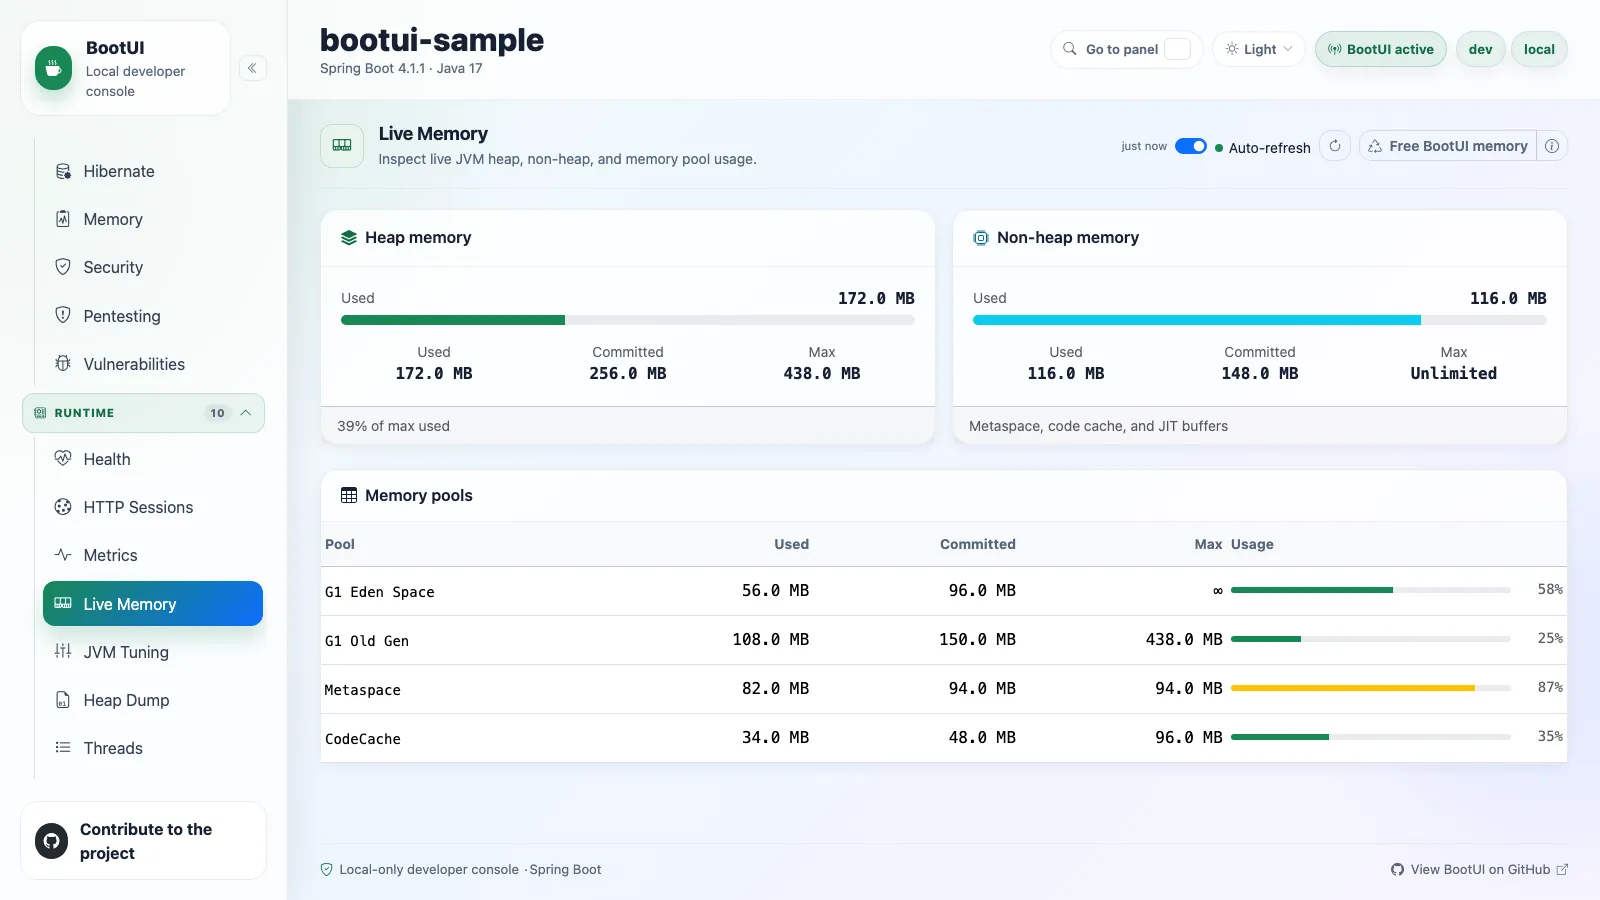Click the BootUI coffee cup logo
Viewport: 1600px width, 900px height.
click(x=53, y=69)
